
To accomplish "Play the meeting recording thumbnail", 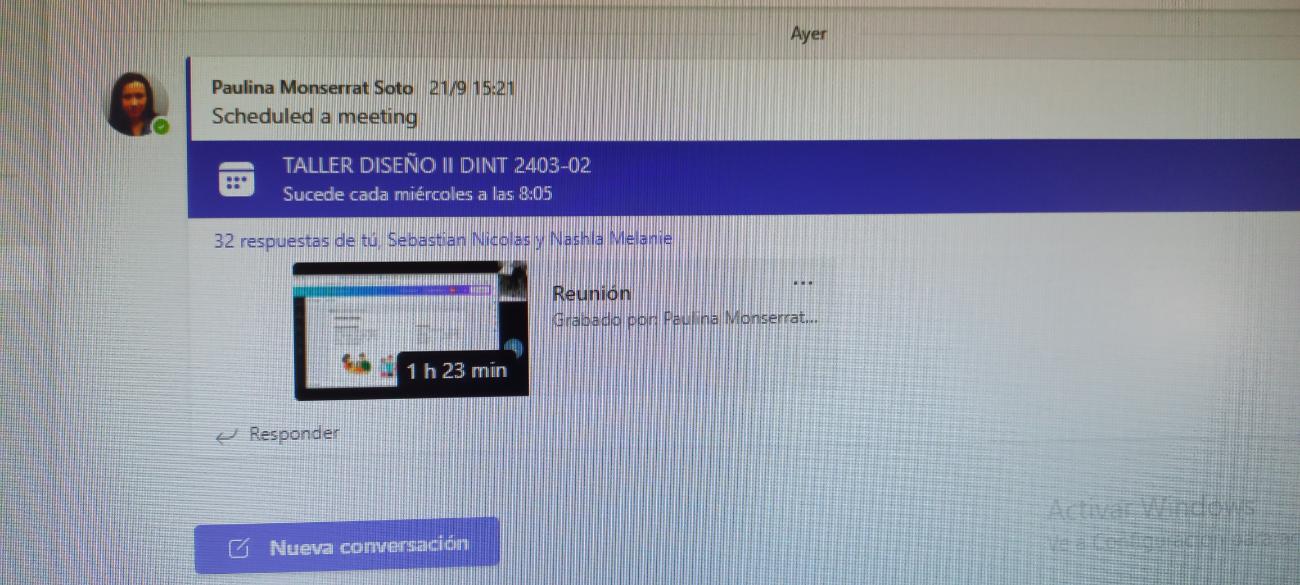I will [x=400, y=320].
